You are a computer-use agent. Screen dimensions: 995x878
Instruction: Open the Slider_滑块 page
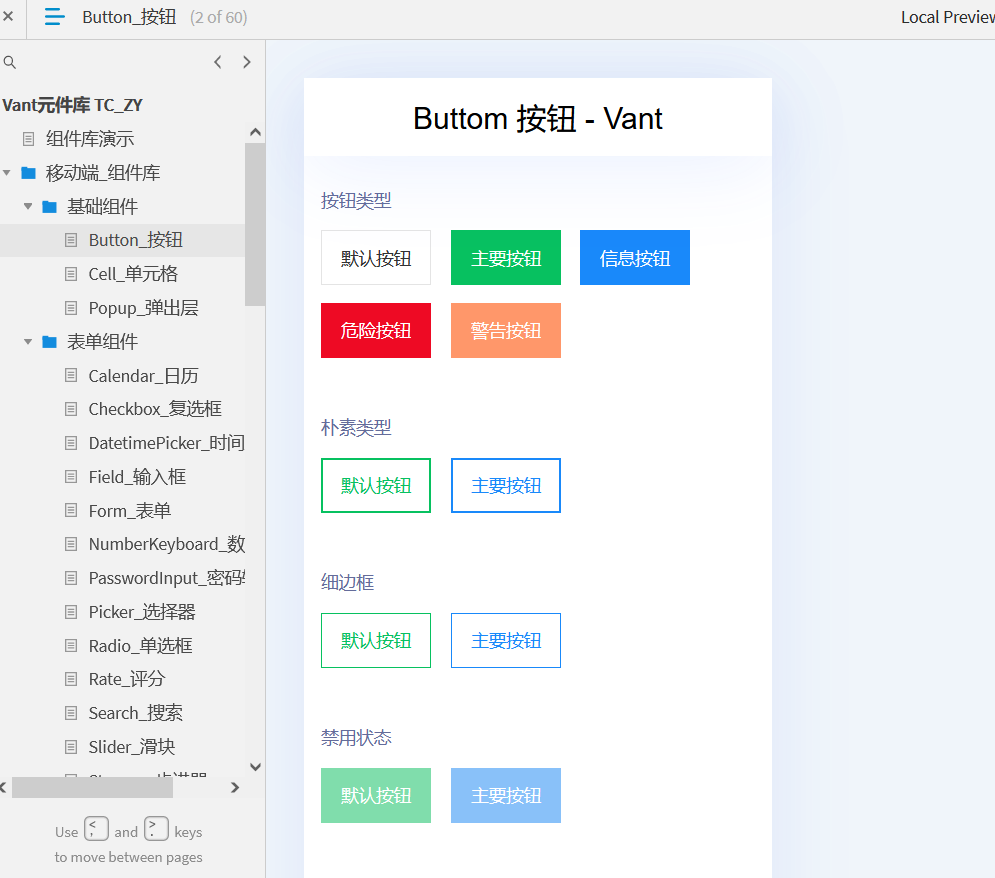pyautogui.click(x=132, y=747)
